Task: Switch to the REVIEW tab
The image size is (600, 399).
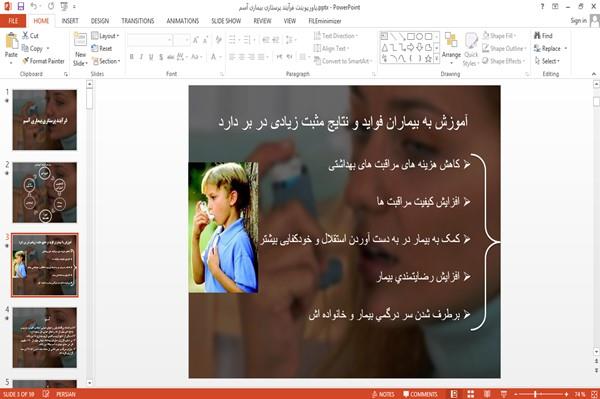Action: [x=262, y=21]
